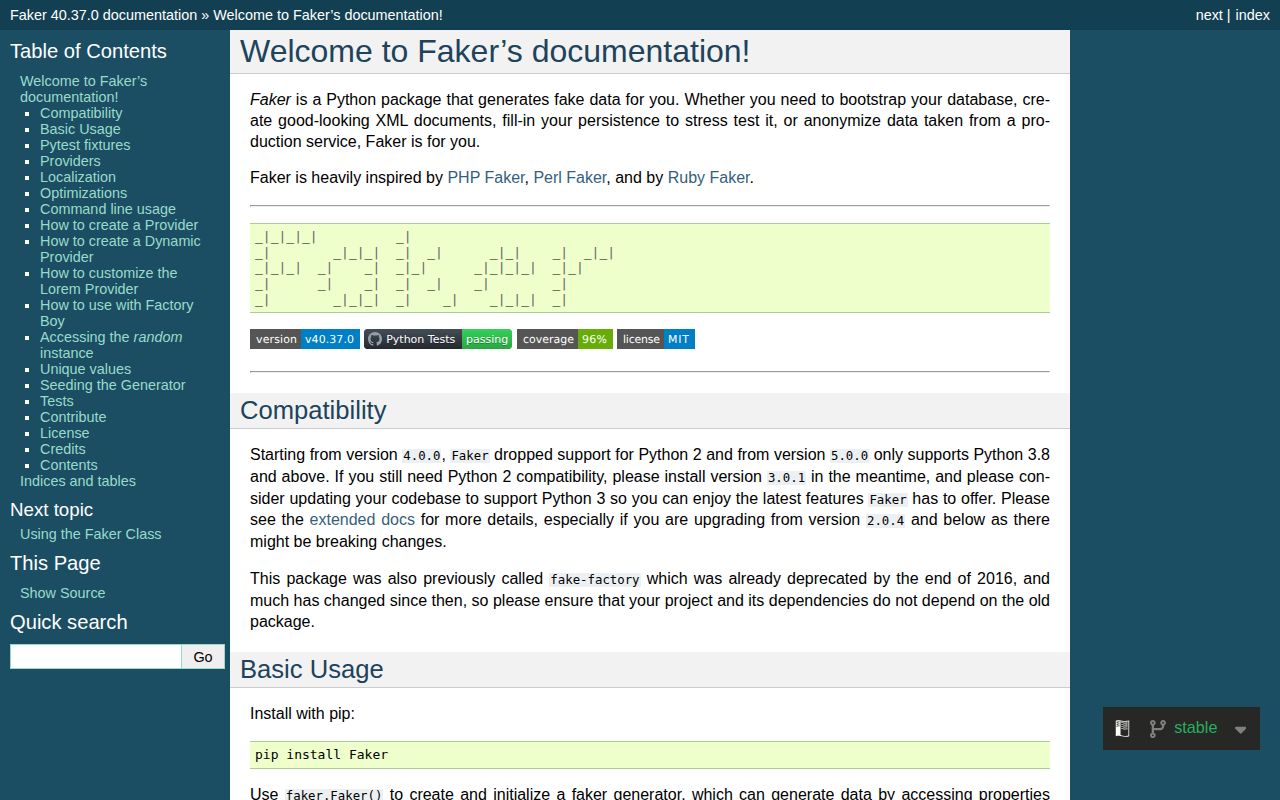Click the fake-factory inline code text
Image resolution: width=1280 pixels, height=800 pixels.
point(595,579)
